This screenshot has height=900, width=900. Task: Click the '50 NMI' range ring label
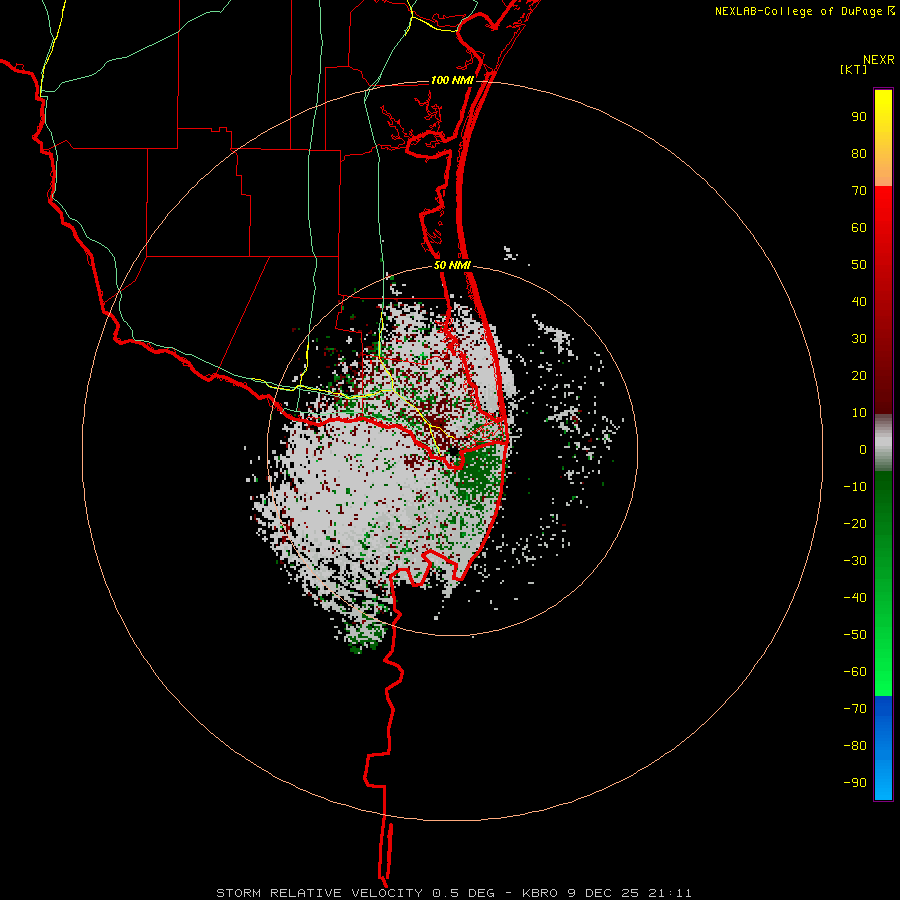[x=452, y=265]
